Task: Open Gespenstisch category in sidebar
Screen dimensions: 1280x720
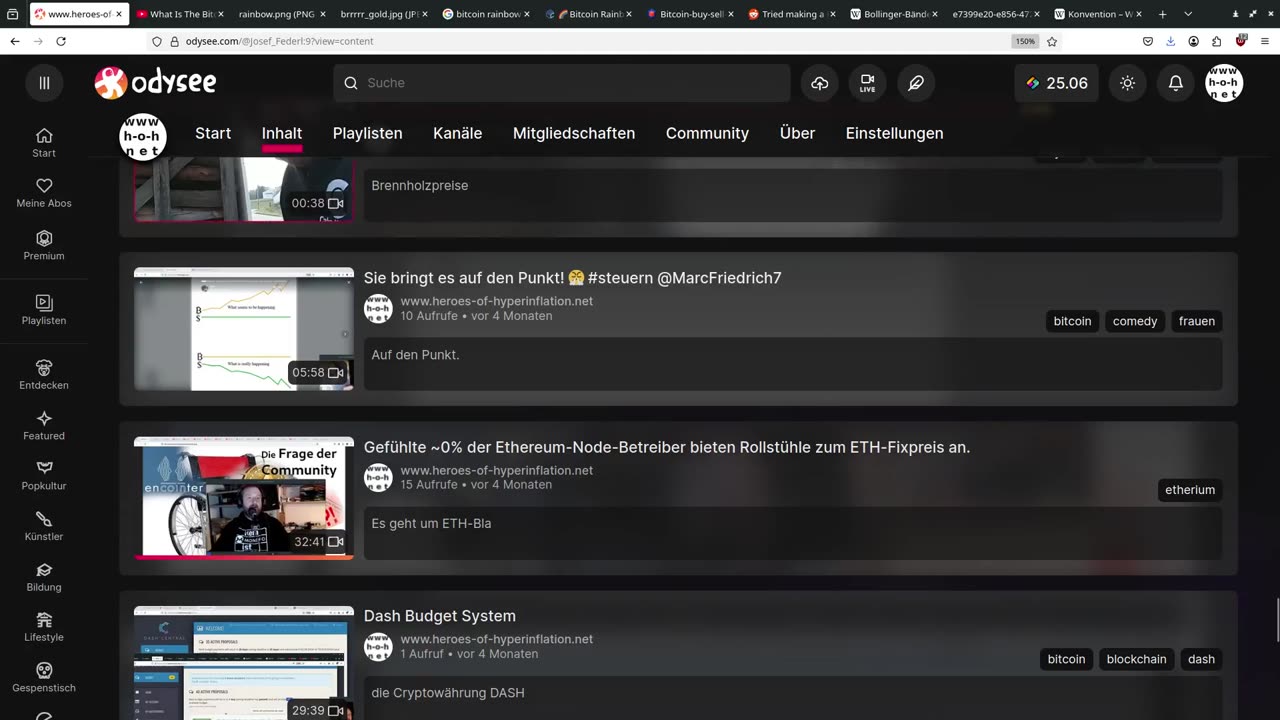Action: coord(44,677)
